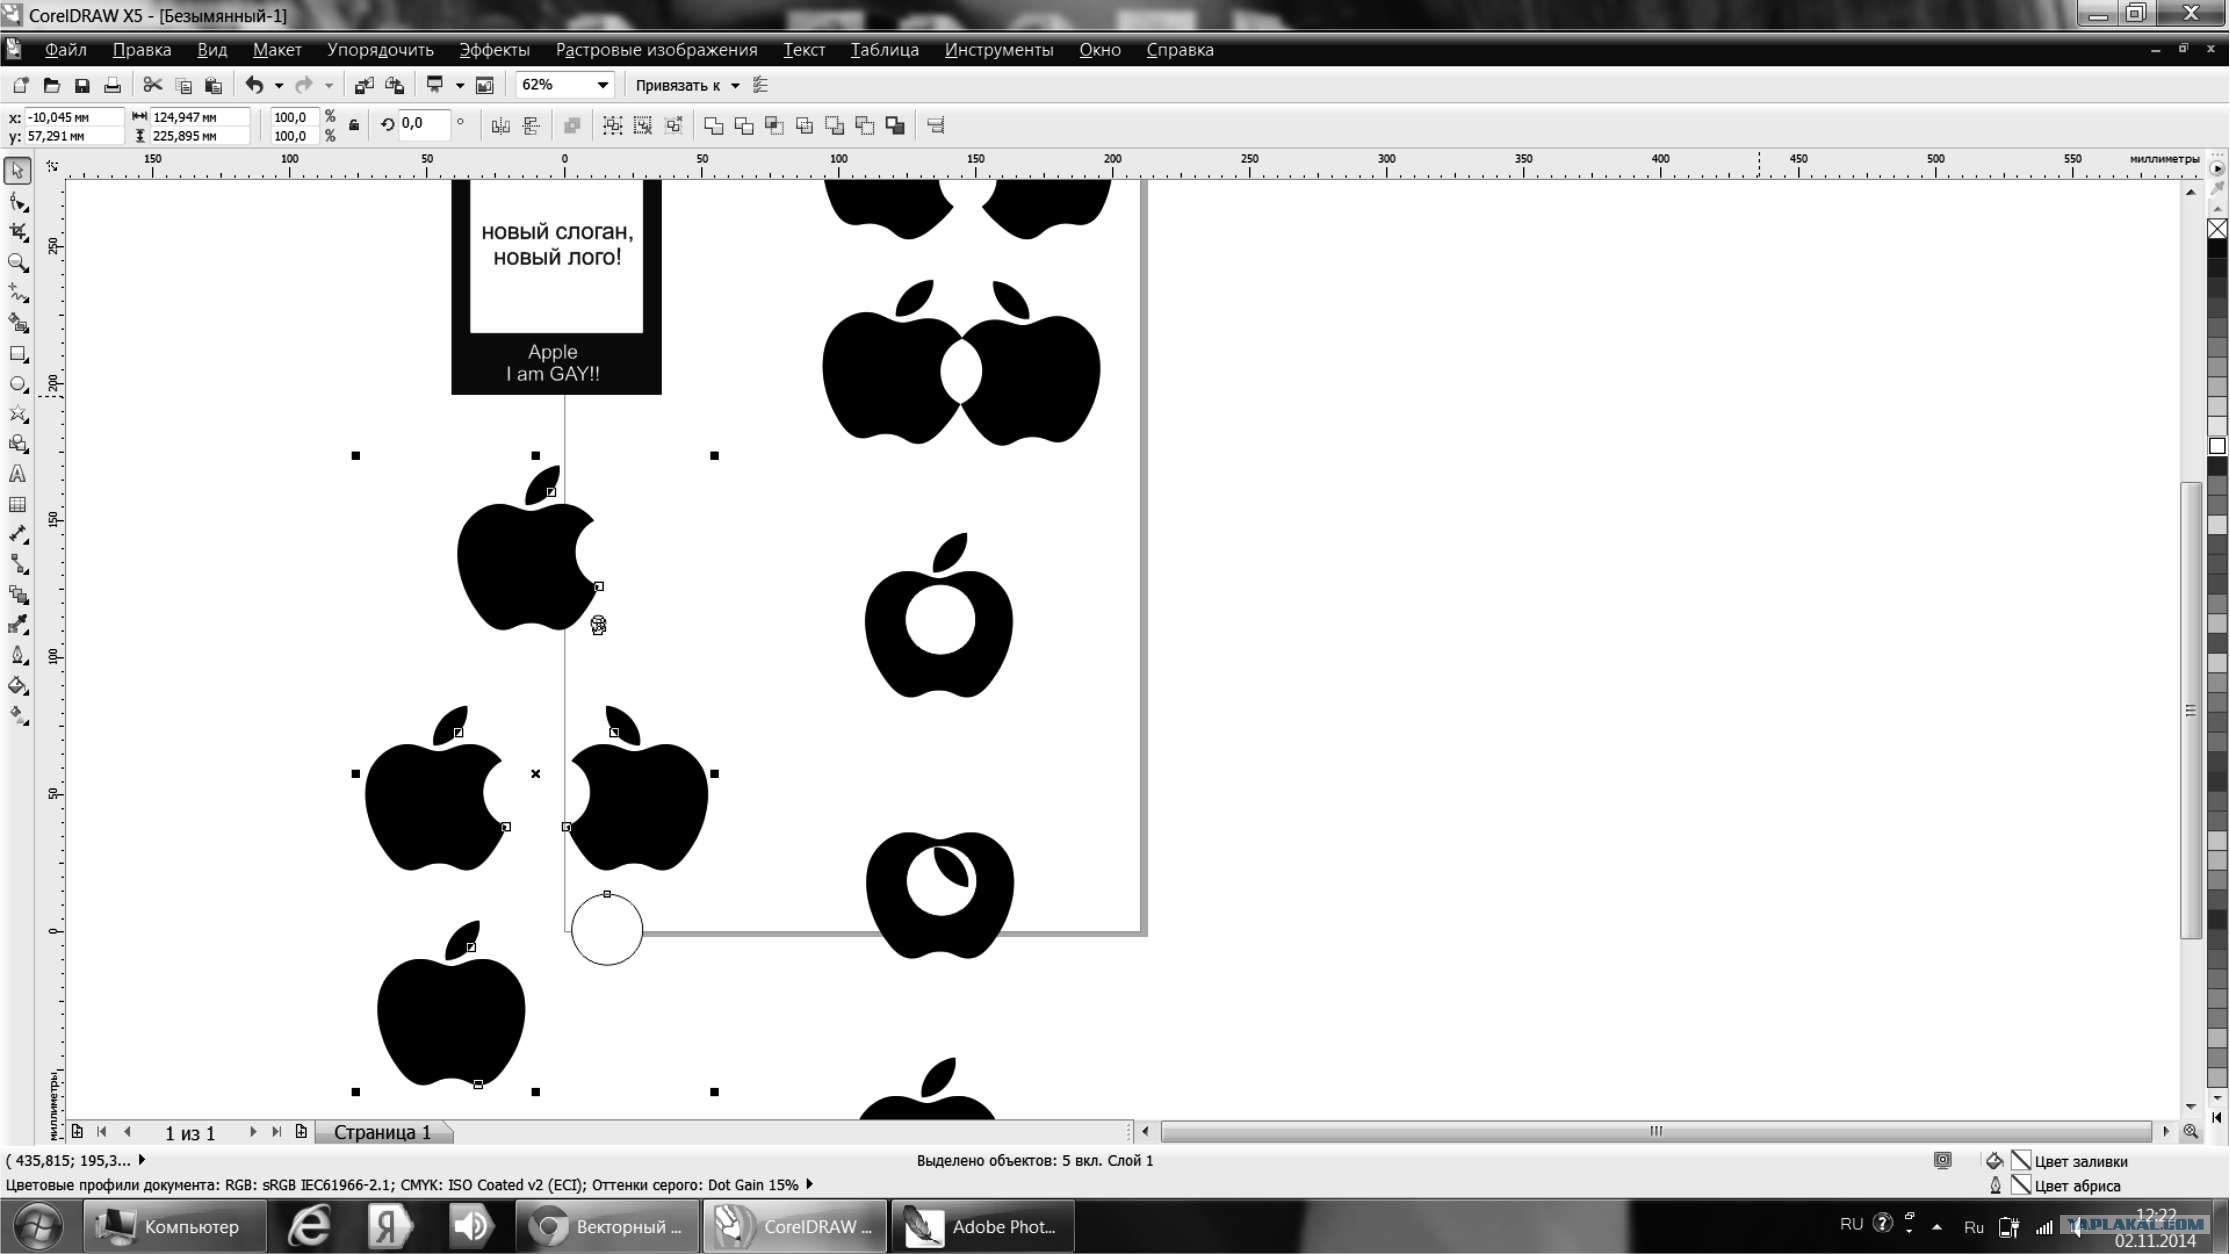Select the Freehand drawing tool
The image size is (2230, 1254).
coord(18,293)
